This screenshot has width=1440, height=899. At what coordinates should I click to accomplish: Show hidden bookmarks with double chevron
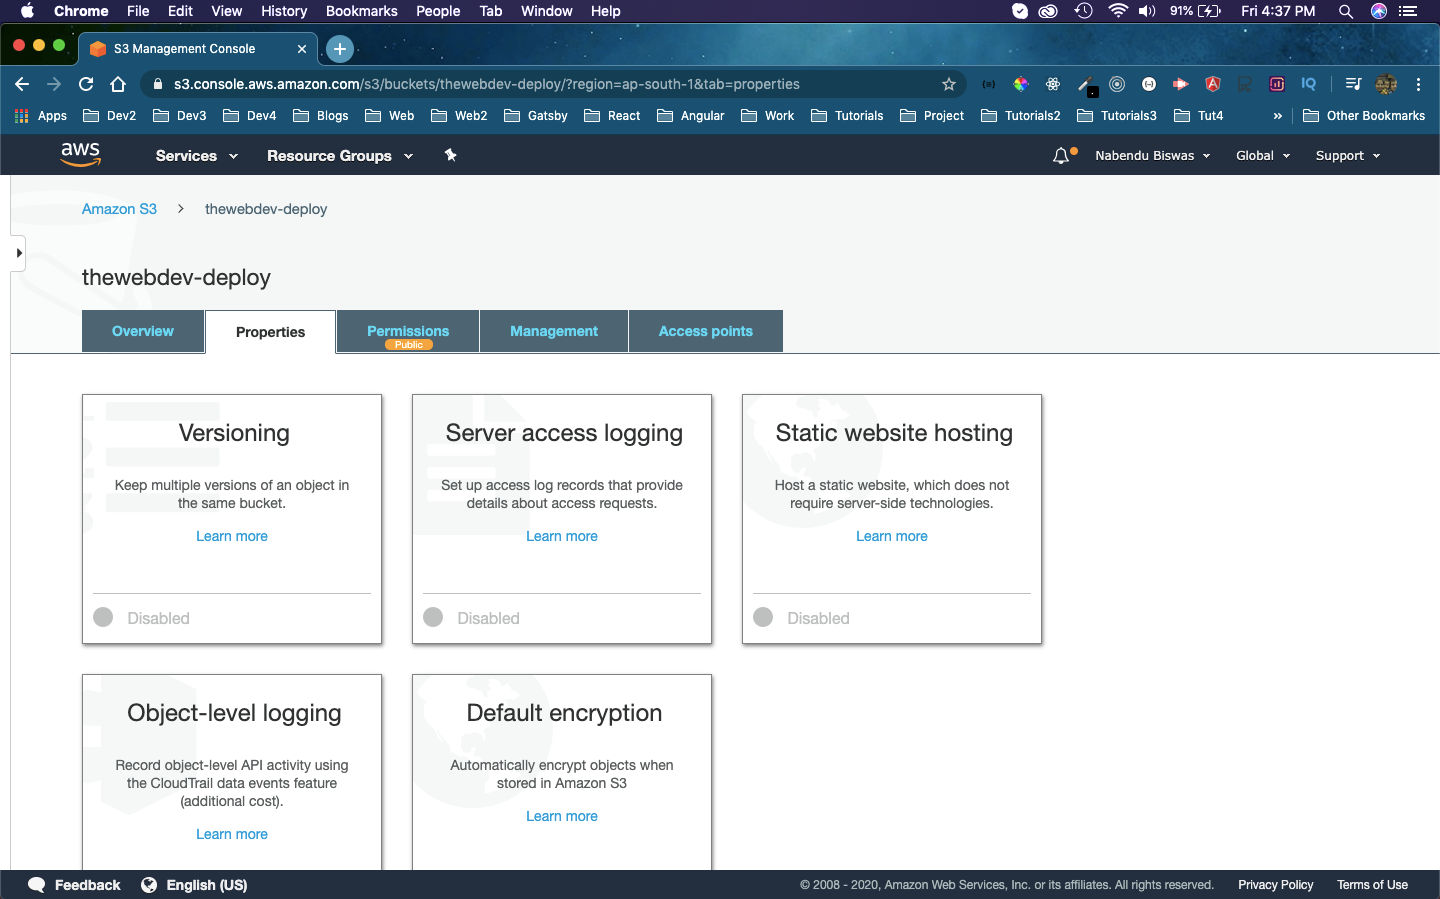[x=1277, y=115]
